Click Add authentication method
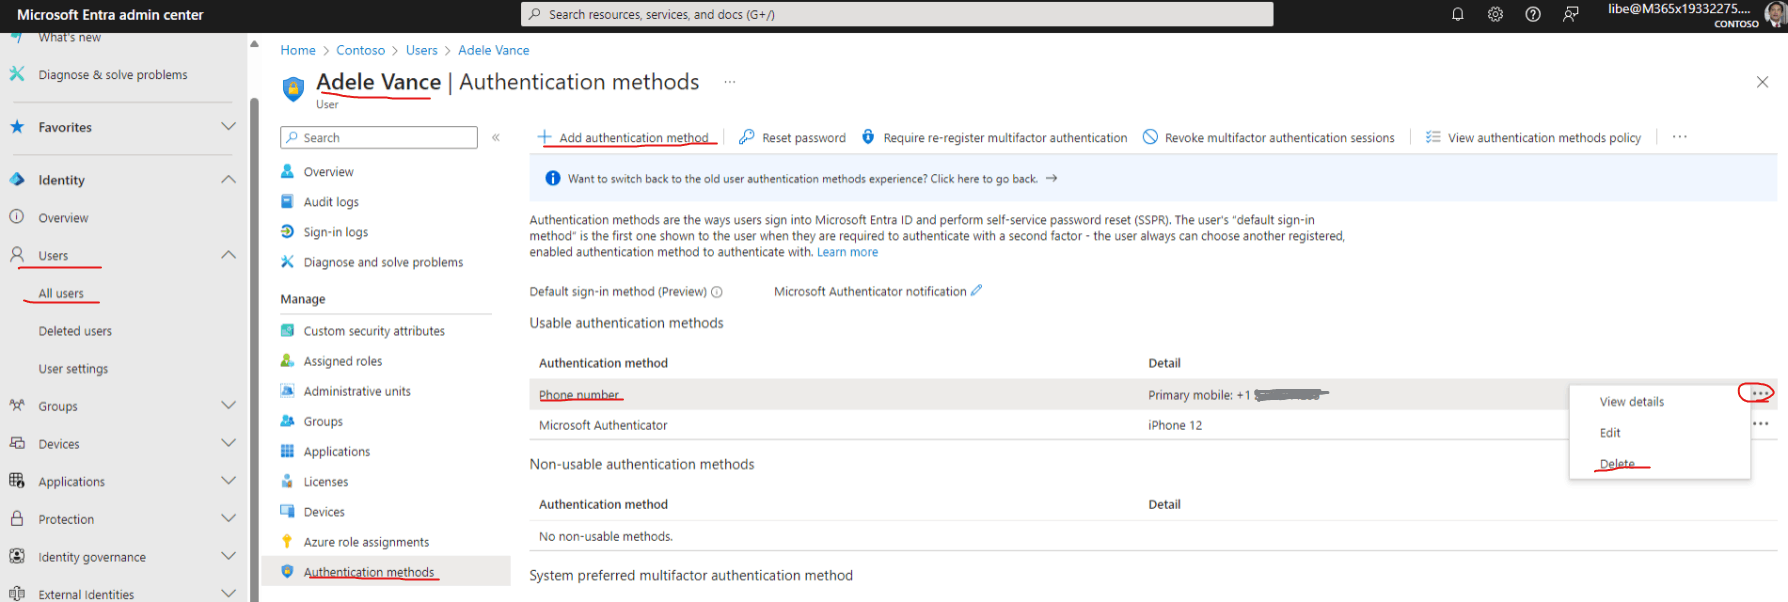Screen dimensions: 1788x602 pos(624,137)
